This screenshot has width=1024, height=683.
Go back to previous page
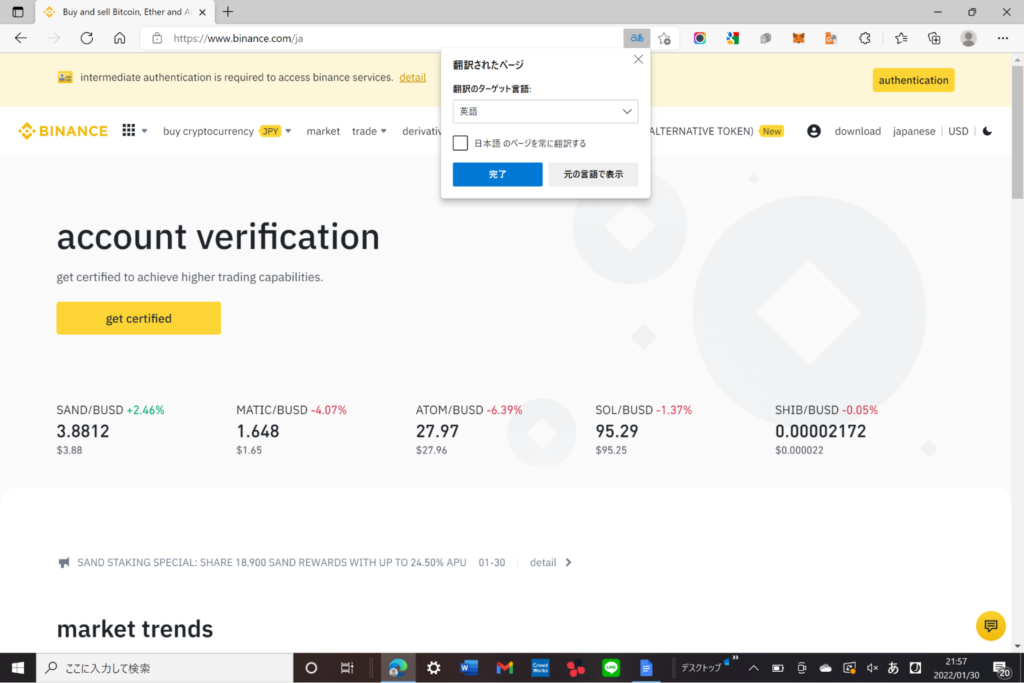(x=21, y=39)
